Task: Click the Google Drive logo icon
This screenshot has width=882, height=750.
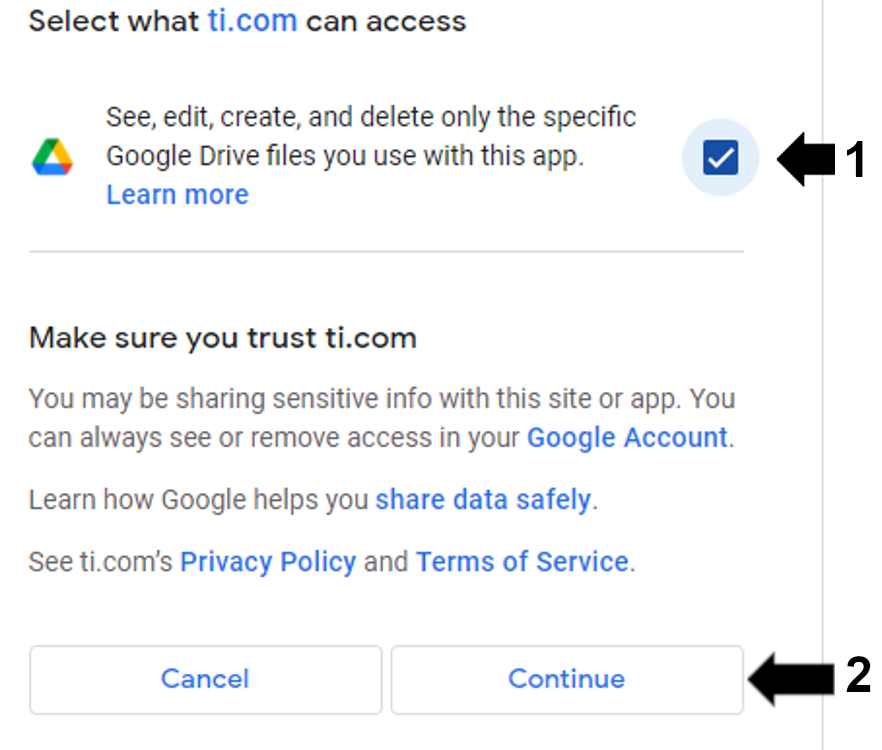Action: [52, 157]
